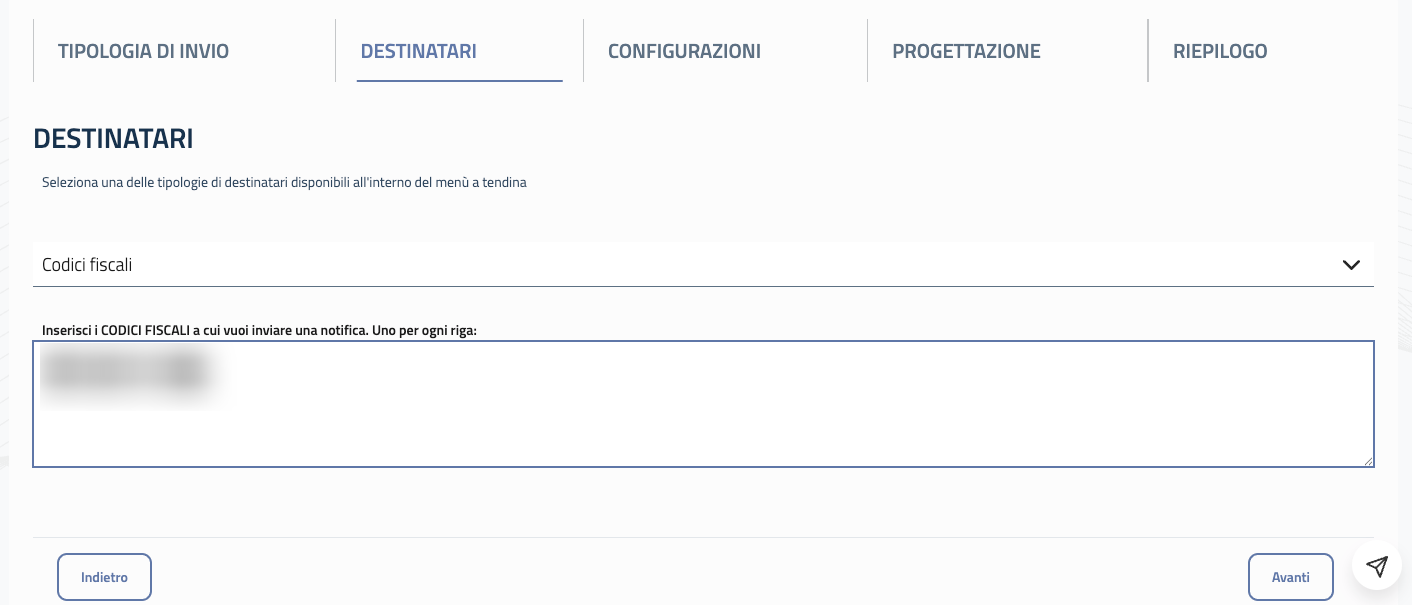
Task: Select the floating send action button bottom right
Action: [1377, 566]
